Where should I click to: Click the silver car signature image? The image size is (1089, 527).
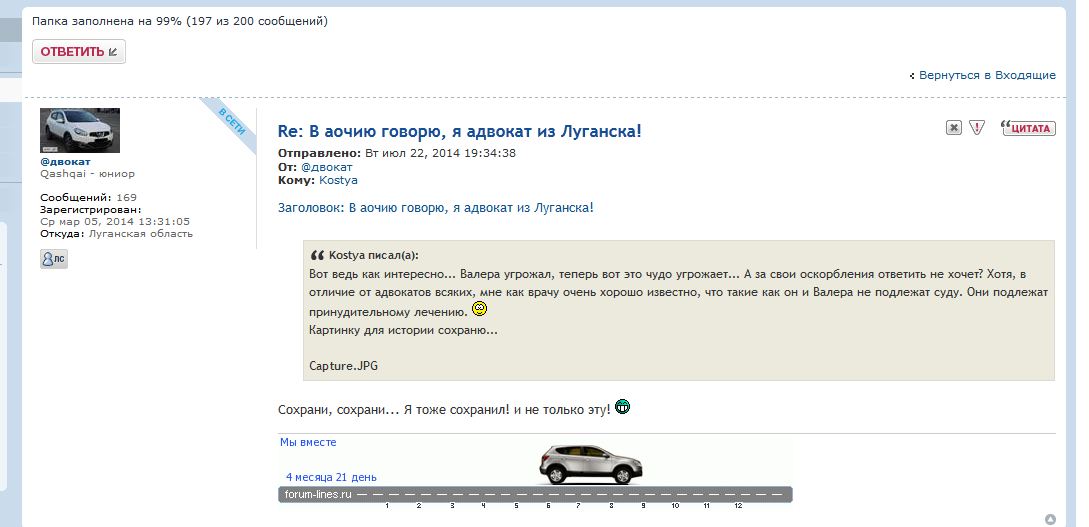pyautogui.click(x=590, y=465)
